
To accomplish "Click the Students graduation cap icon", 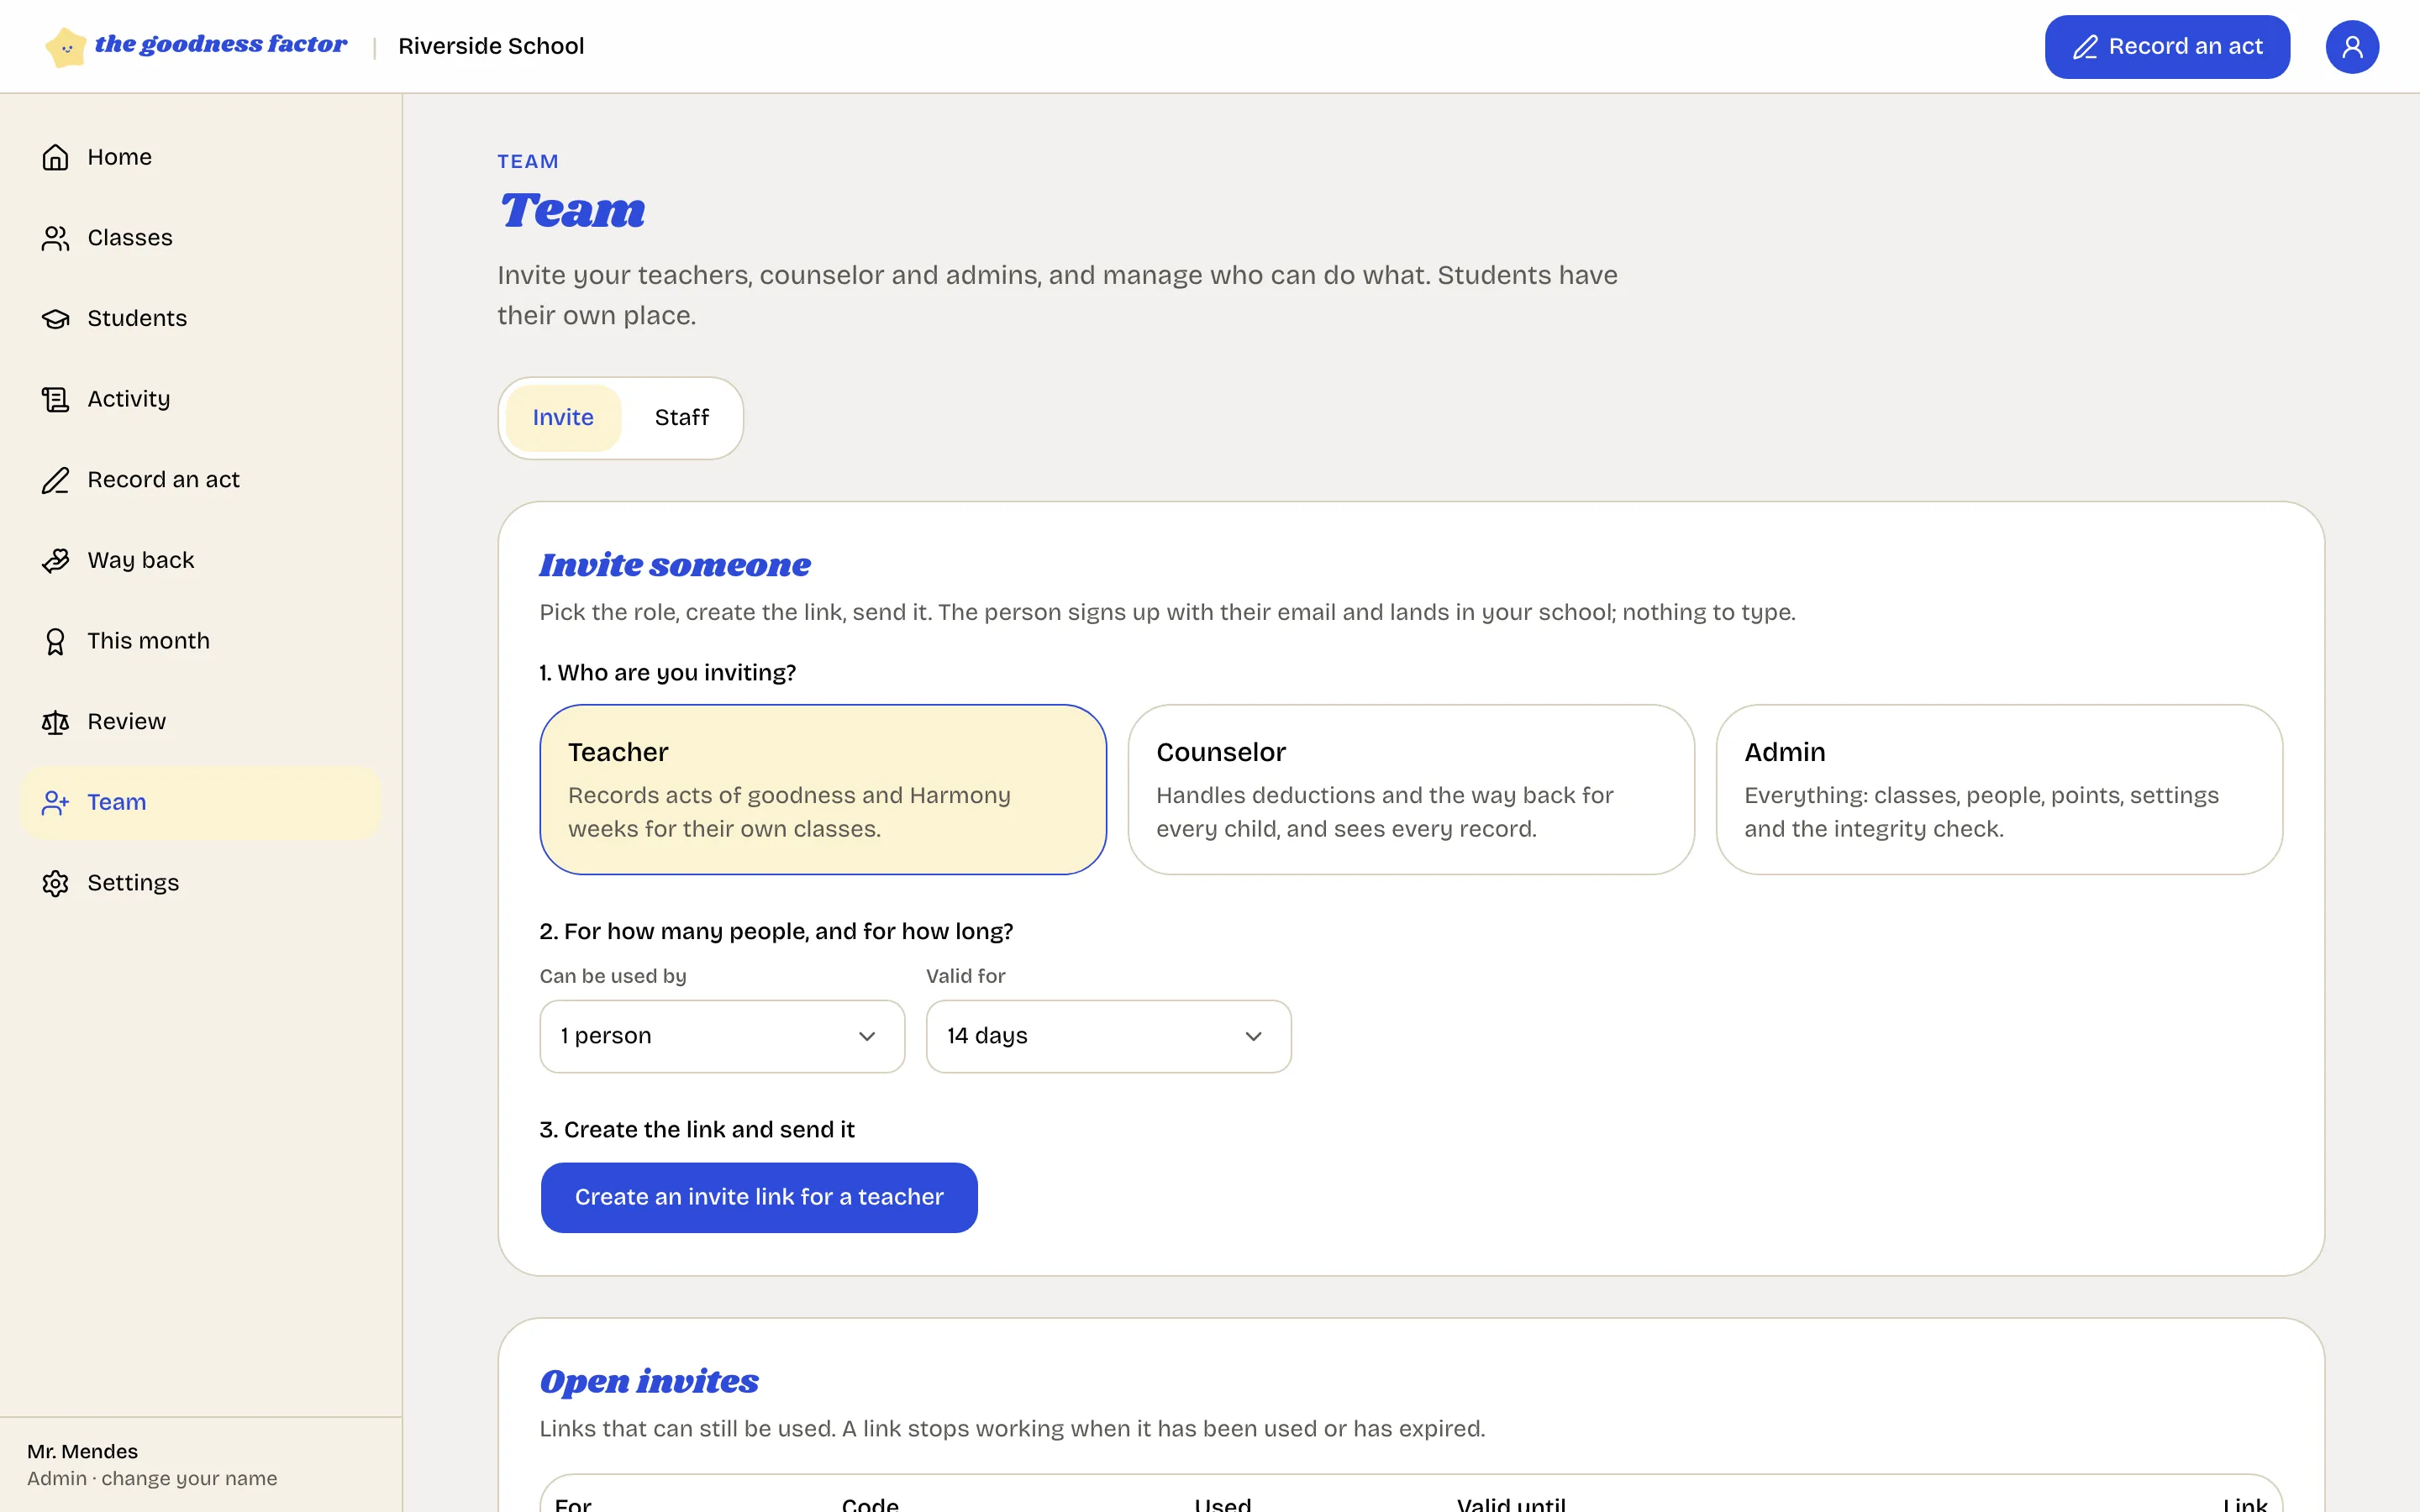I will coord(55,319).
